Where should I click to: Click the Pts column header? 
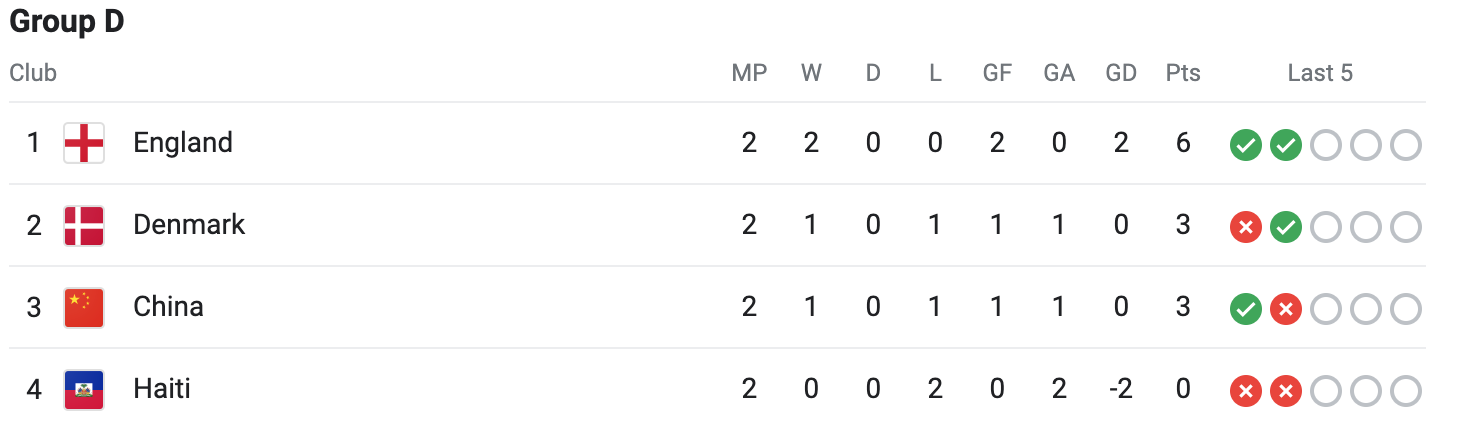pyautogui.click(x=1183, y=73)
